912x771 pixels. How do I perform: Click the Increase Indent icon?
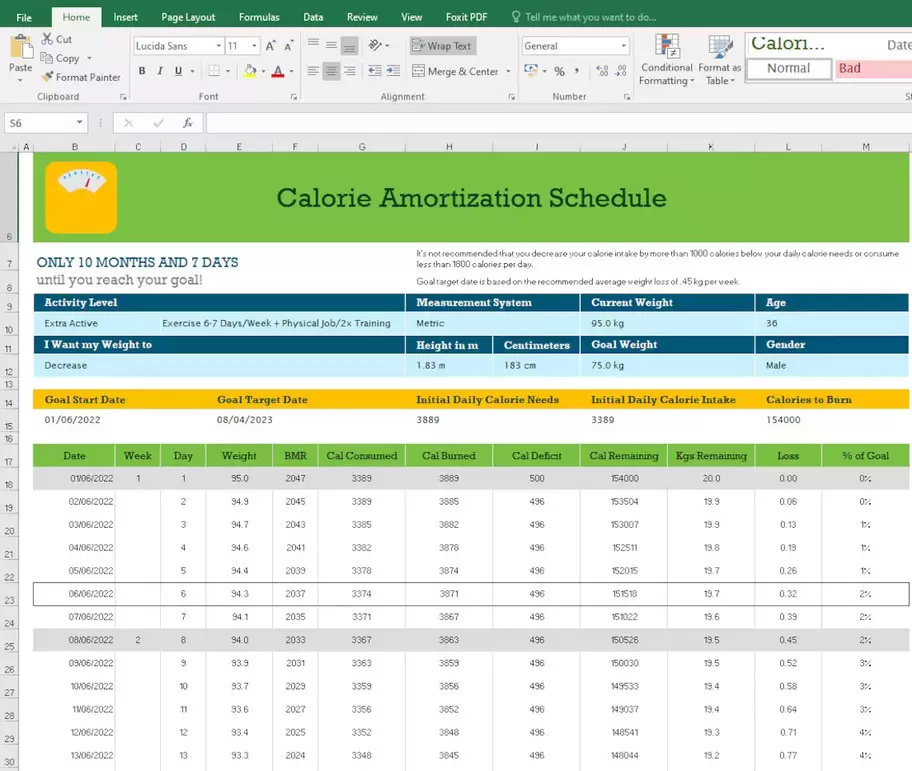391,71
